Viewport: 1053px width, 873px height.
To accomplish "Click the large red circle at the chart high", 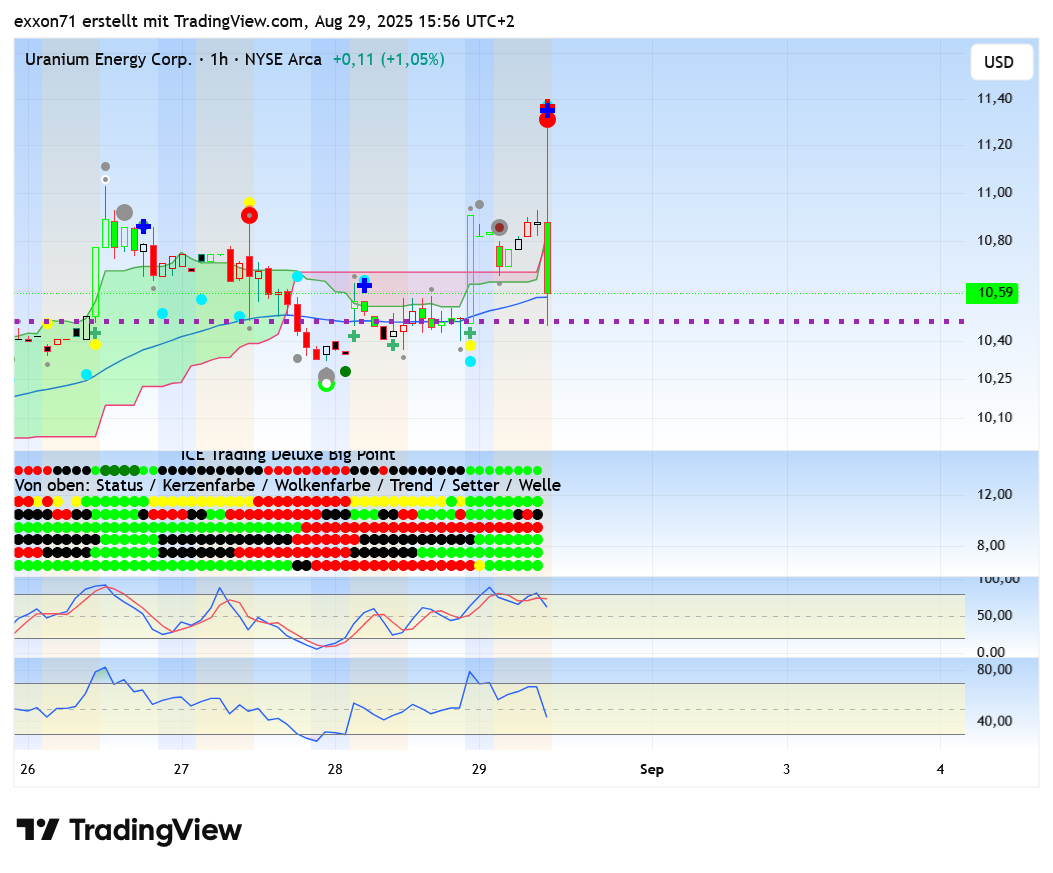I will point(547,120).
